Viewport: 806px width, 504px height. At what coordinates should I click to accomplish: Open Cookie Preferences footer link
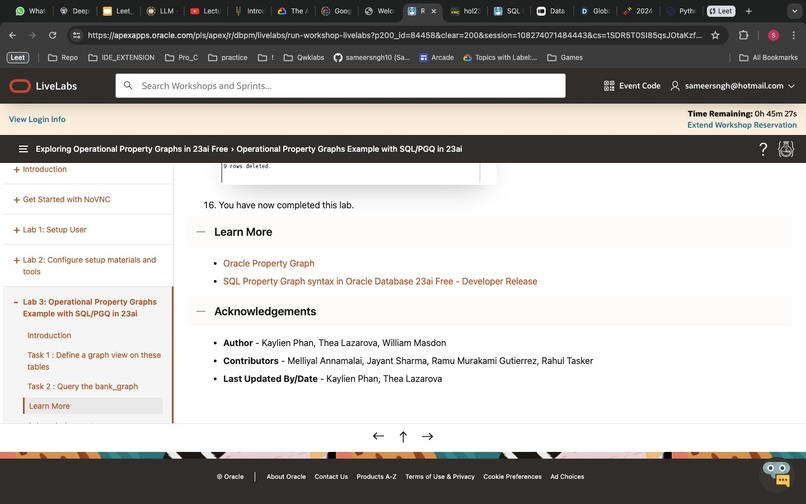click(512, 477)
